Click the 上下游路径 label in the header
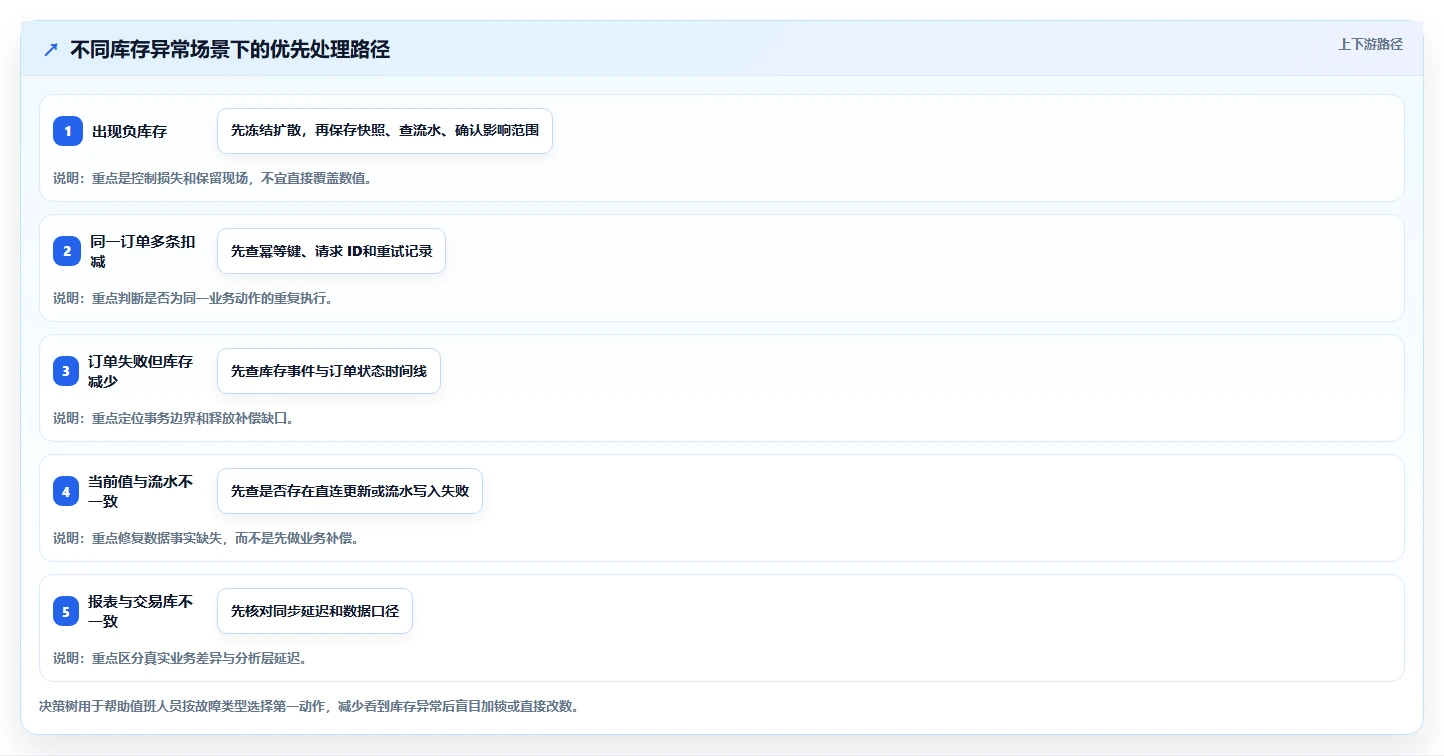 tap(1370, 44)
